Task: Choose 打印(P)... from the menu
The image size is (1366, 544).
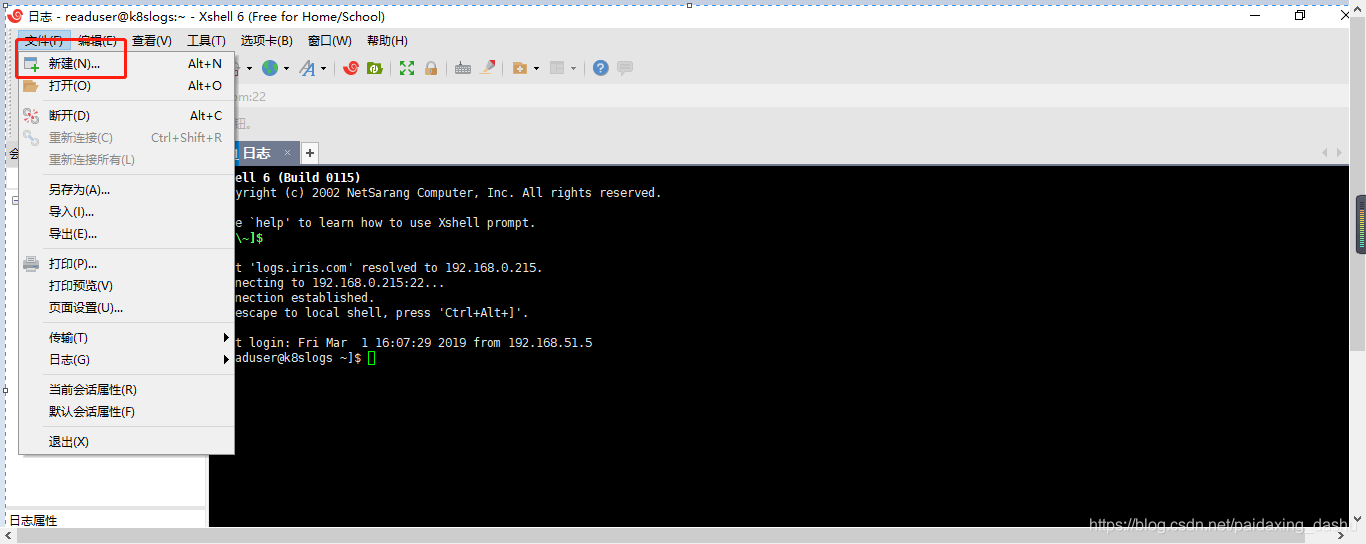Action: (x=126, y=264)
